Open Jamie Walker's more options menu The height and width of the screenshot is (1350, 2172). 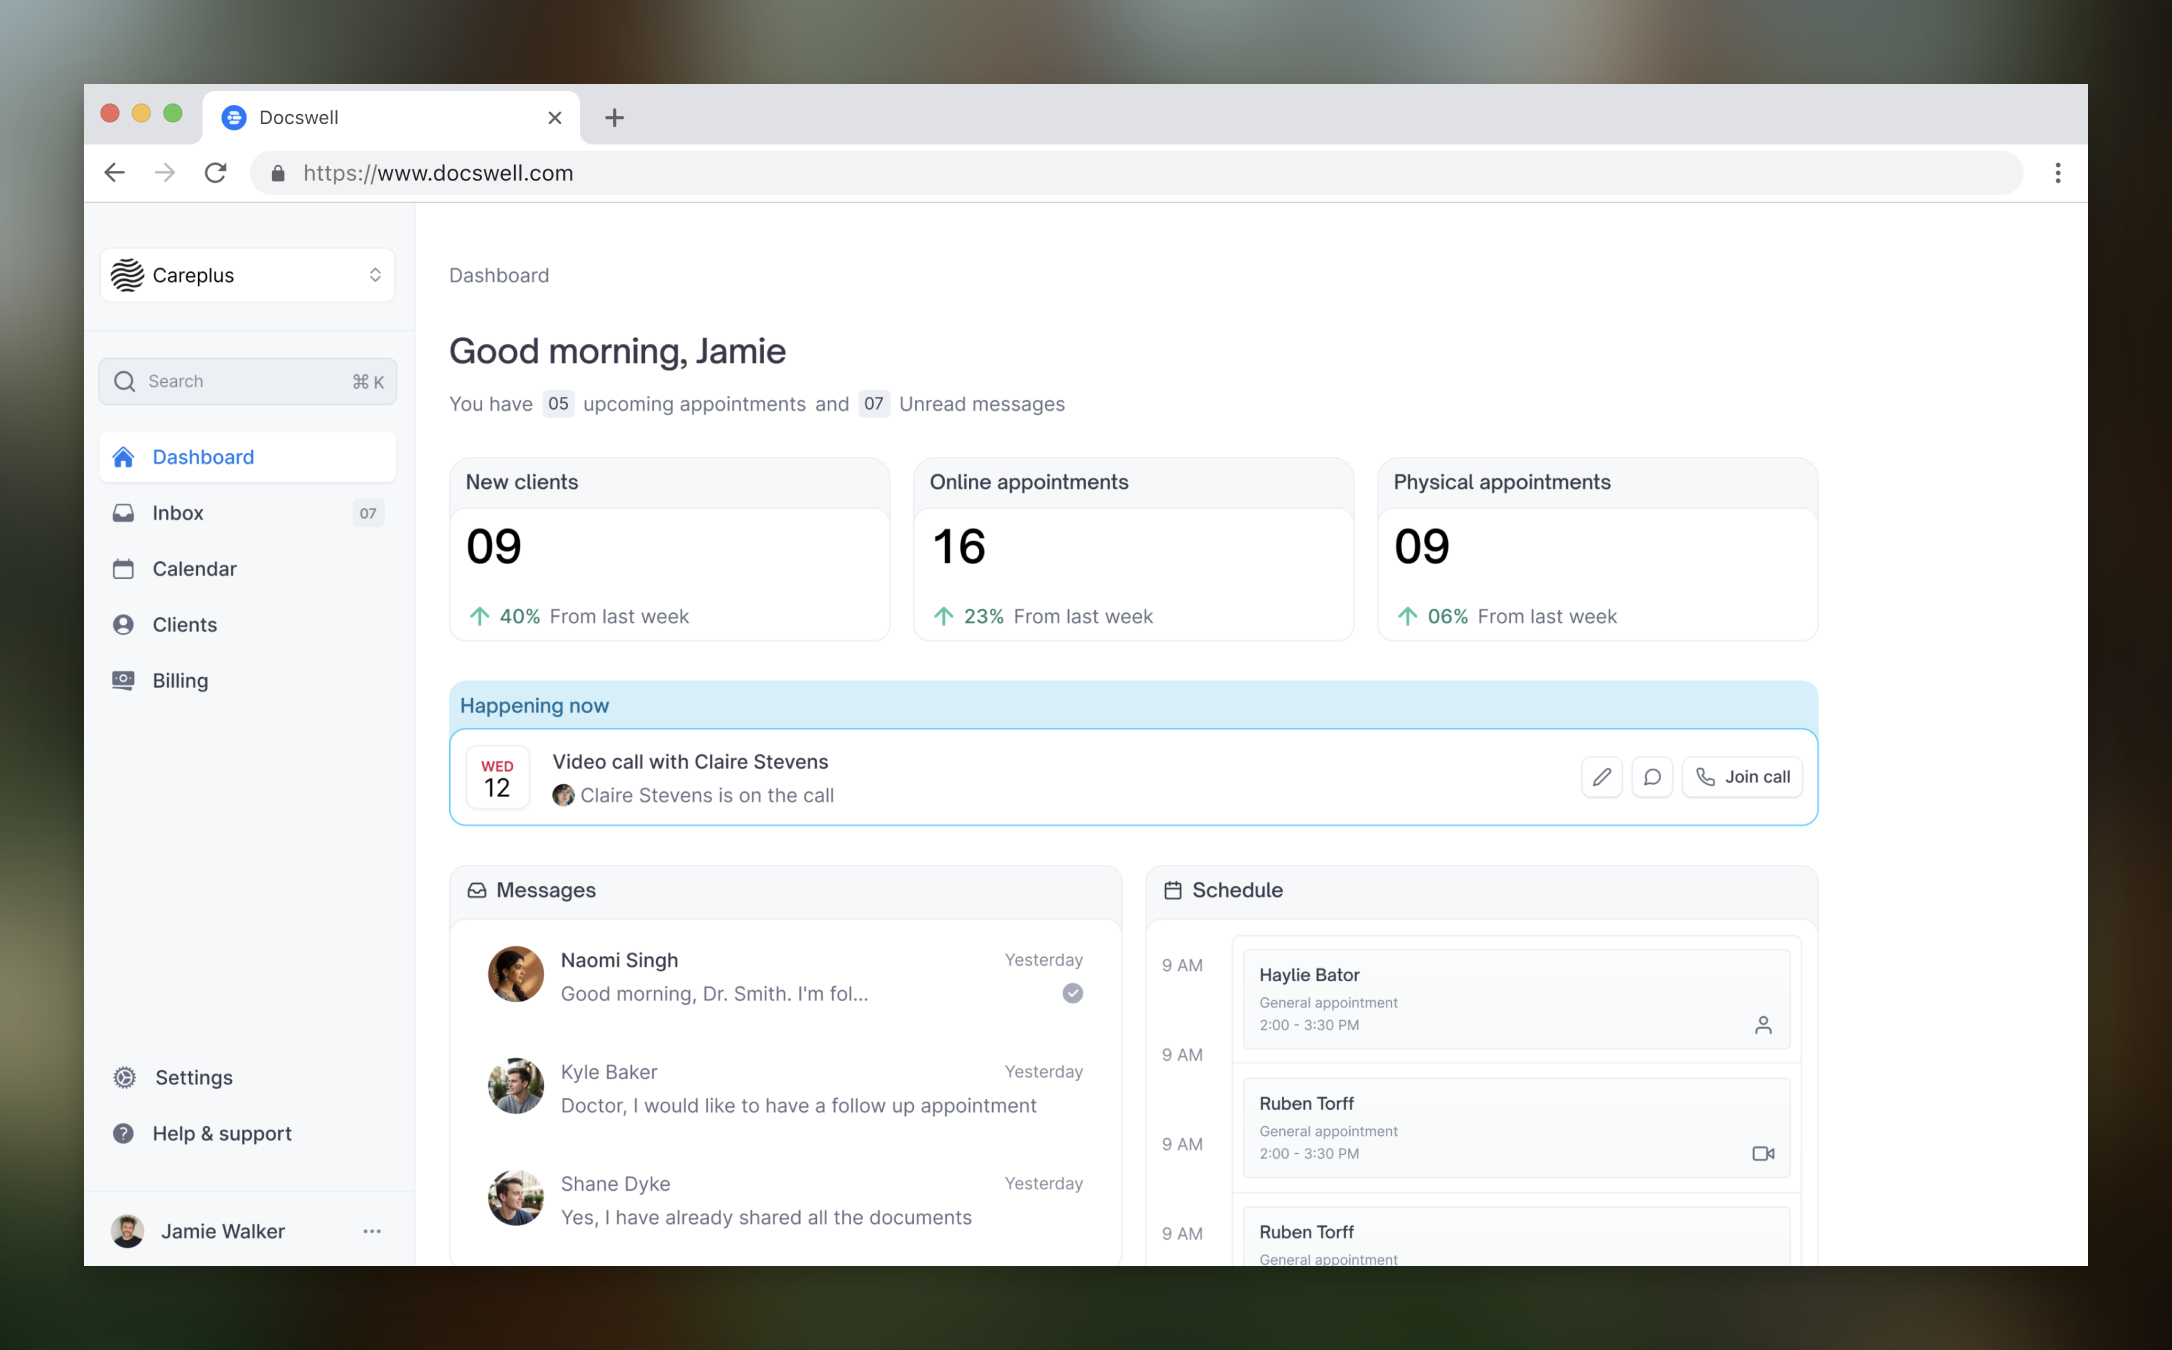tap(372, 1231)
